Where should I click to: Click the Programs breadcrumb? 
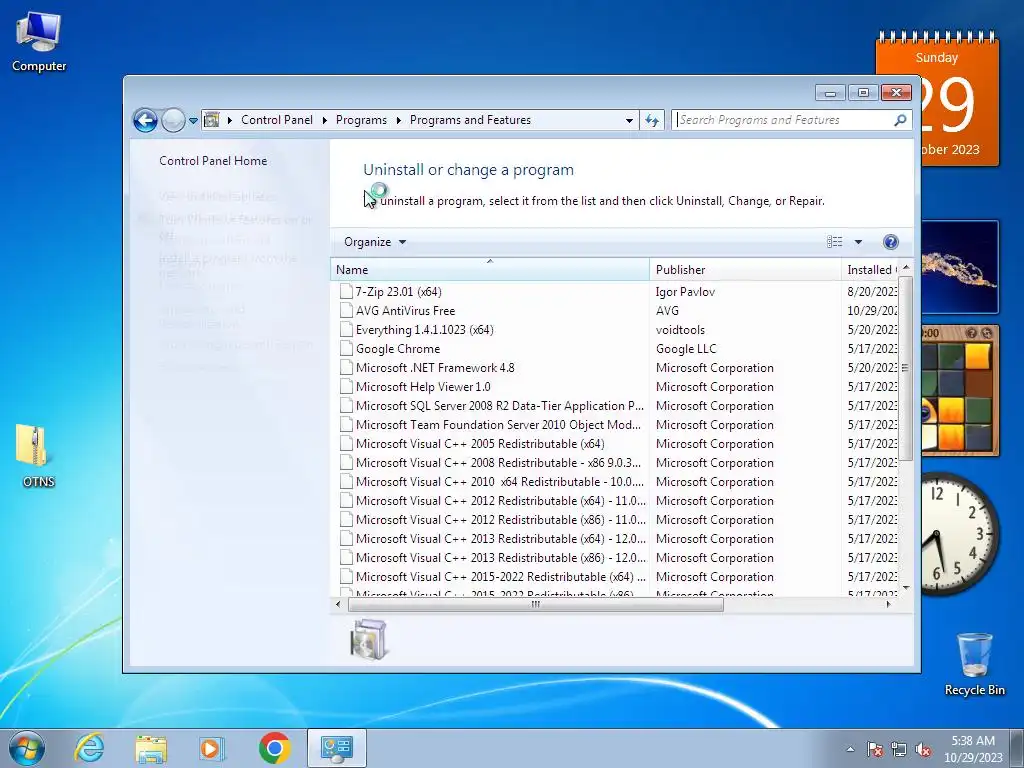click(361, 120)
